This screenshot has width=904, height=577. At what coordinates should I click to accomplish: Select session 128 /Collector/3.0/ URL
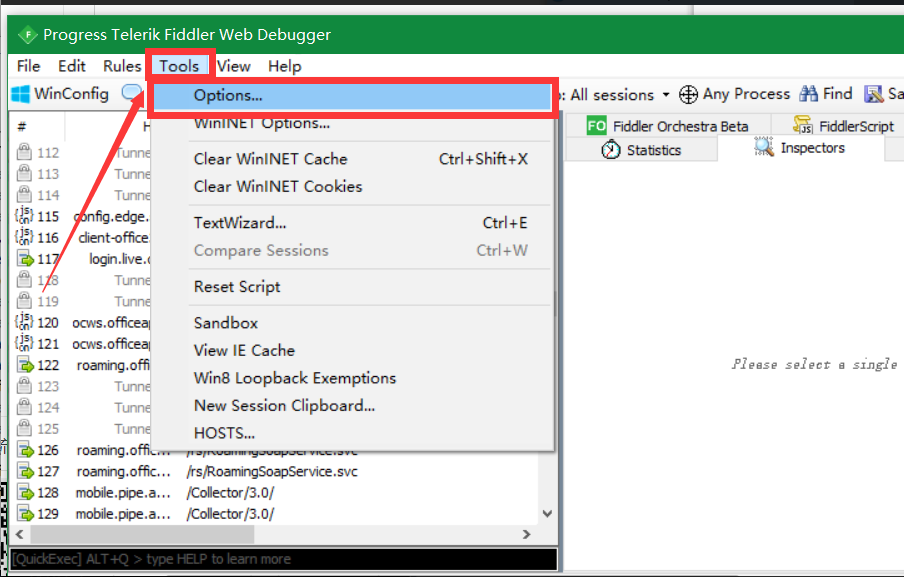pos(230,492)
